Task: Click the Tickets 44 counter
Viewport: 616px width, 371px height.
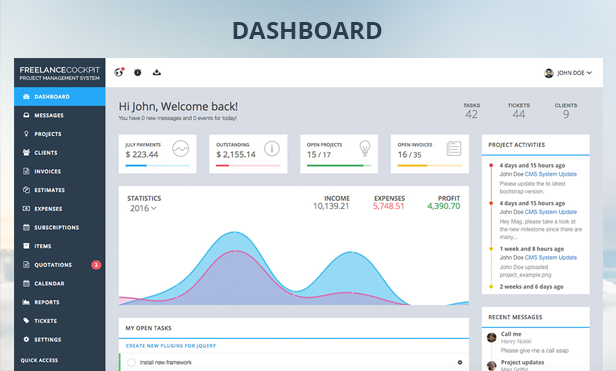Action: [x=519, y=111]
